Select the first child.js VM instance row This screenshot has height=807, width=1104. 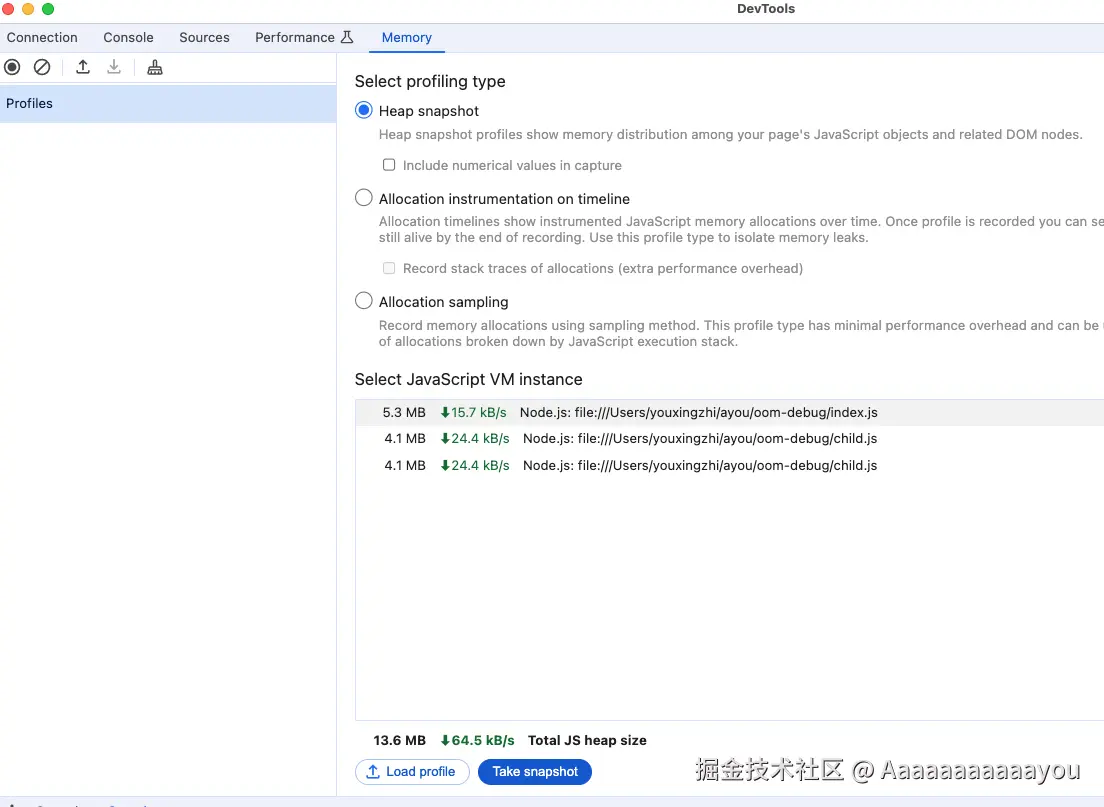pos(729,439)
